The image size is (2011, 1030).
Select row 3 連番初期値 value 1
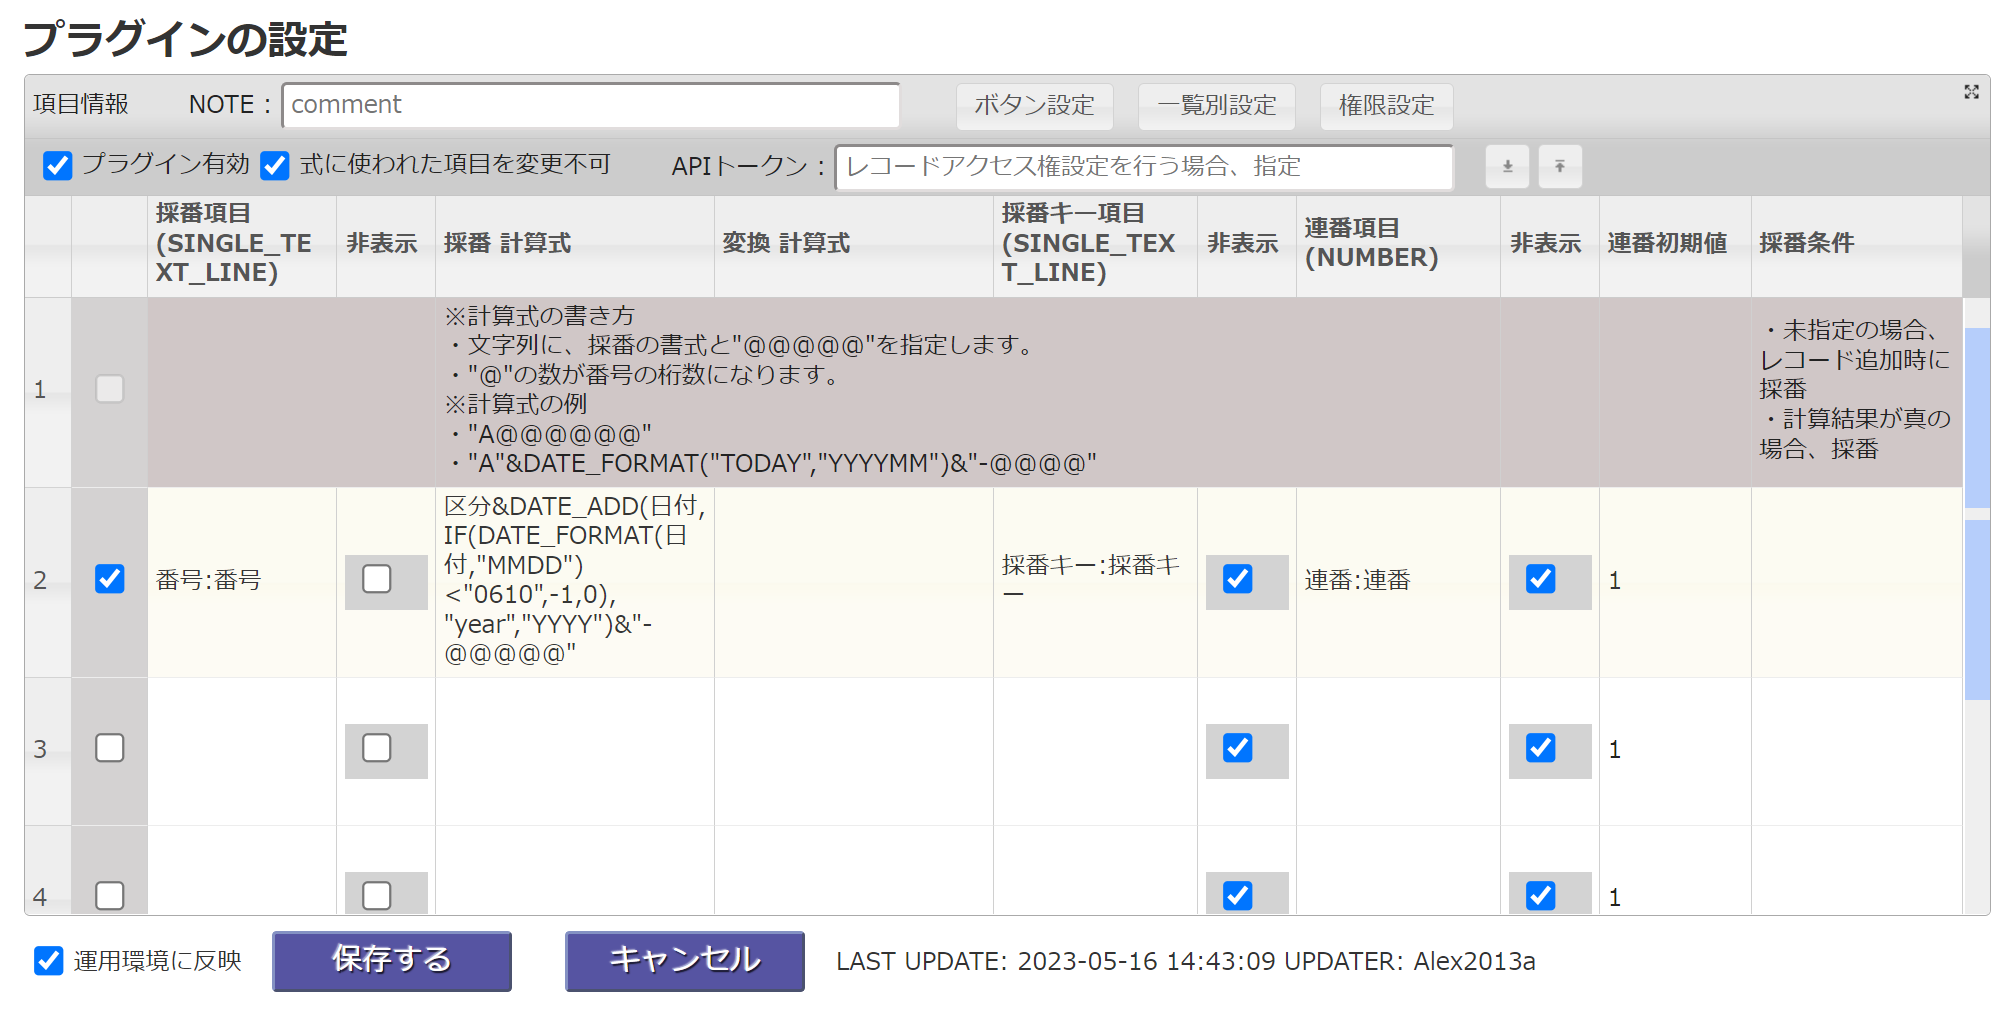tap(1675, 750)
